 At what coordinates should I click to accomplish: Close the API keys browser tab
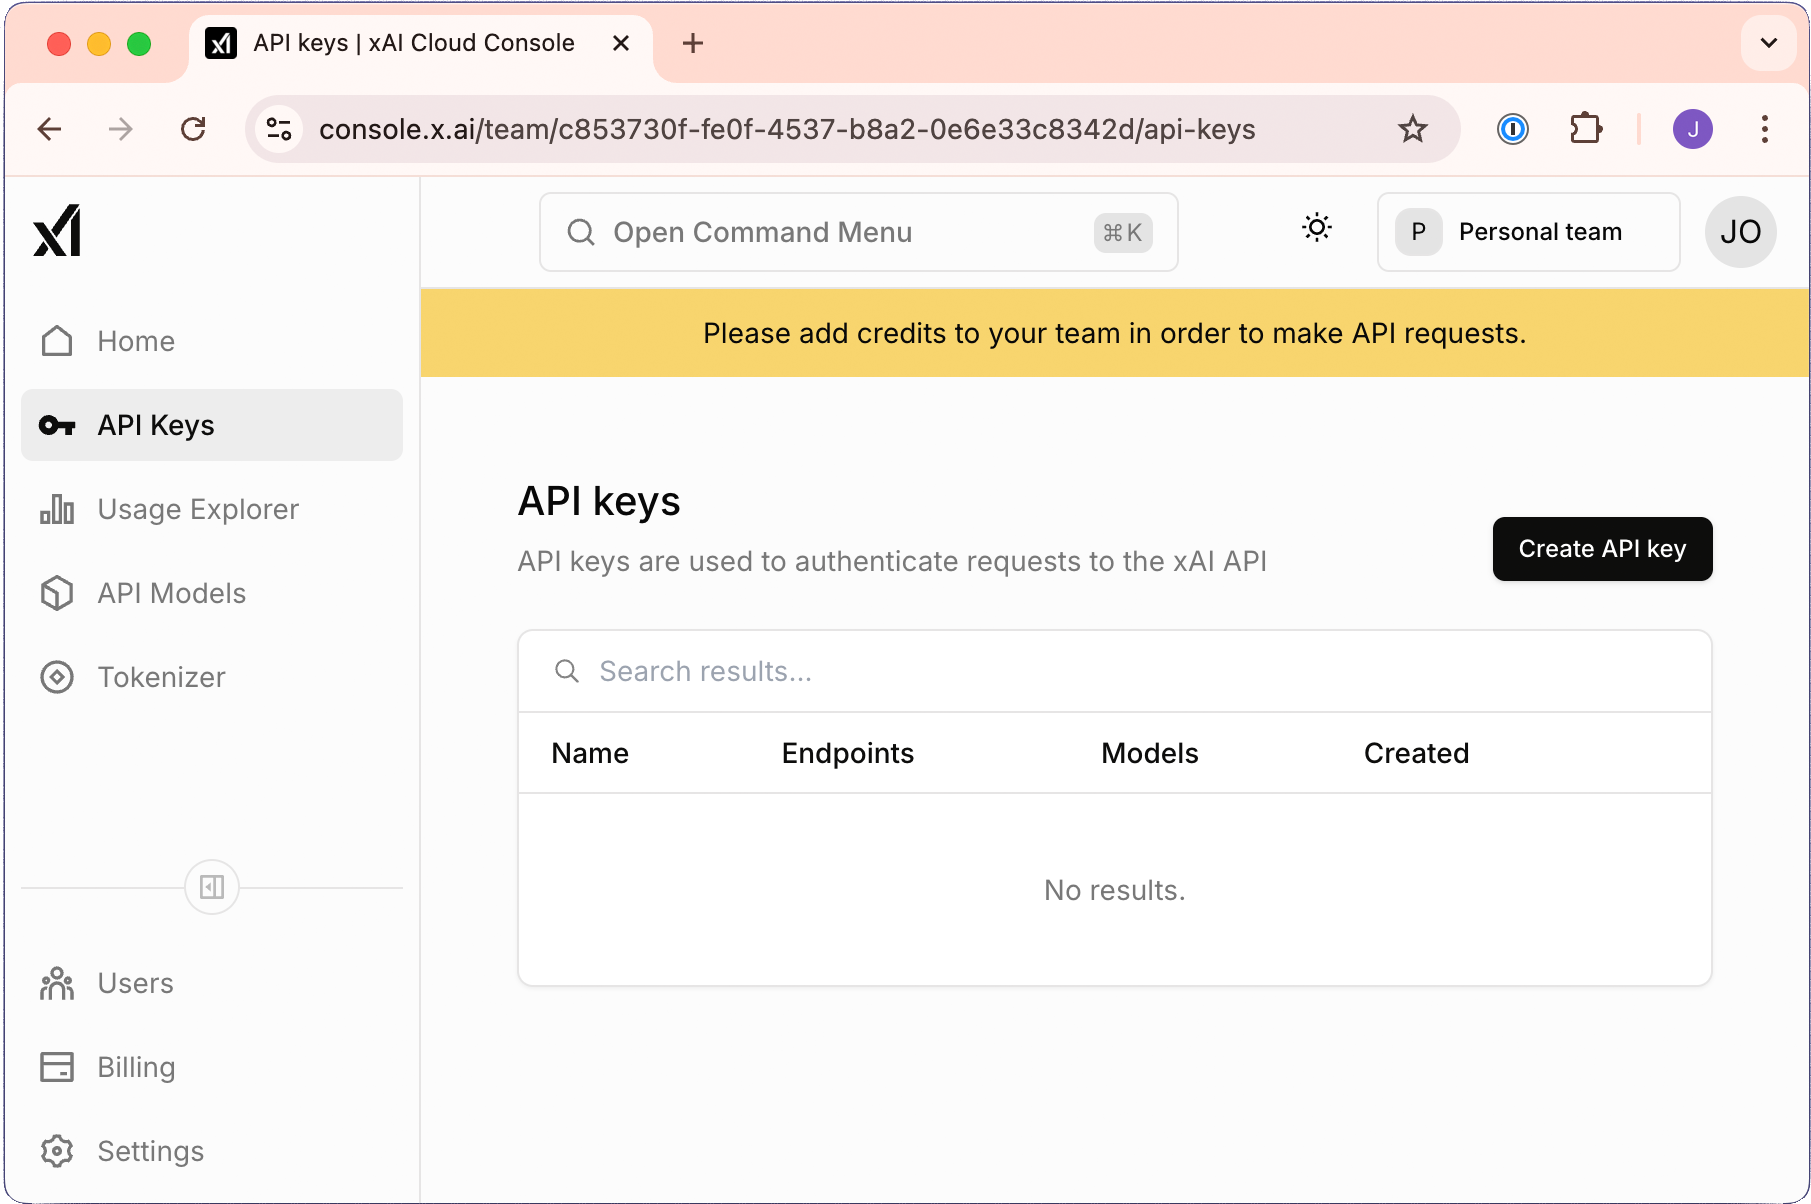[x=620, y=43]
